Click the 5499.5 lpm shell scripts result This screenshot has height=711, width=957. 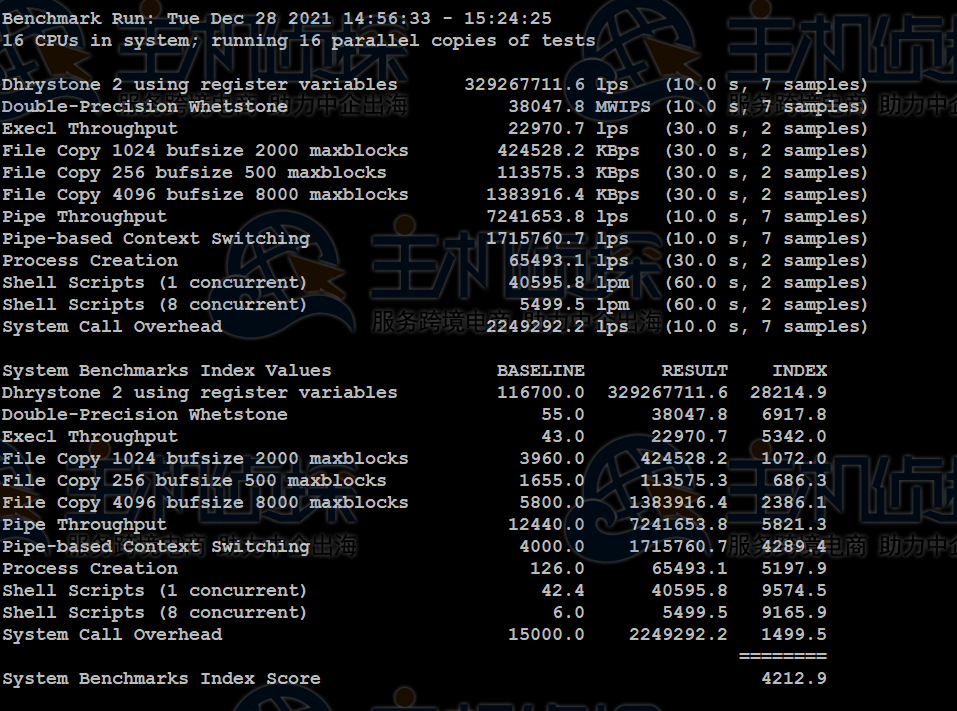point(573,305)
